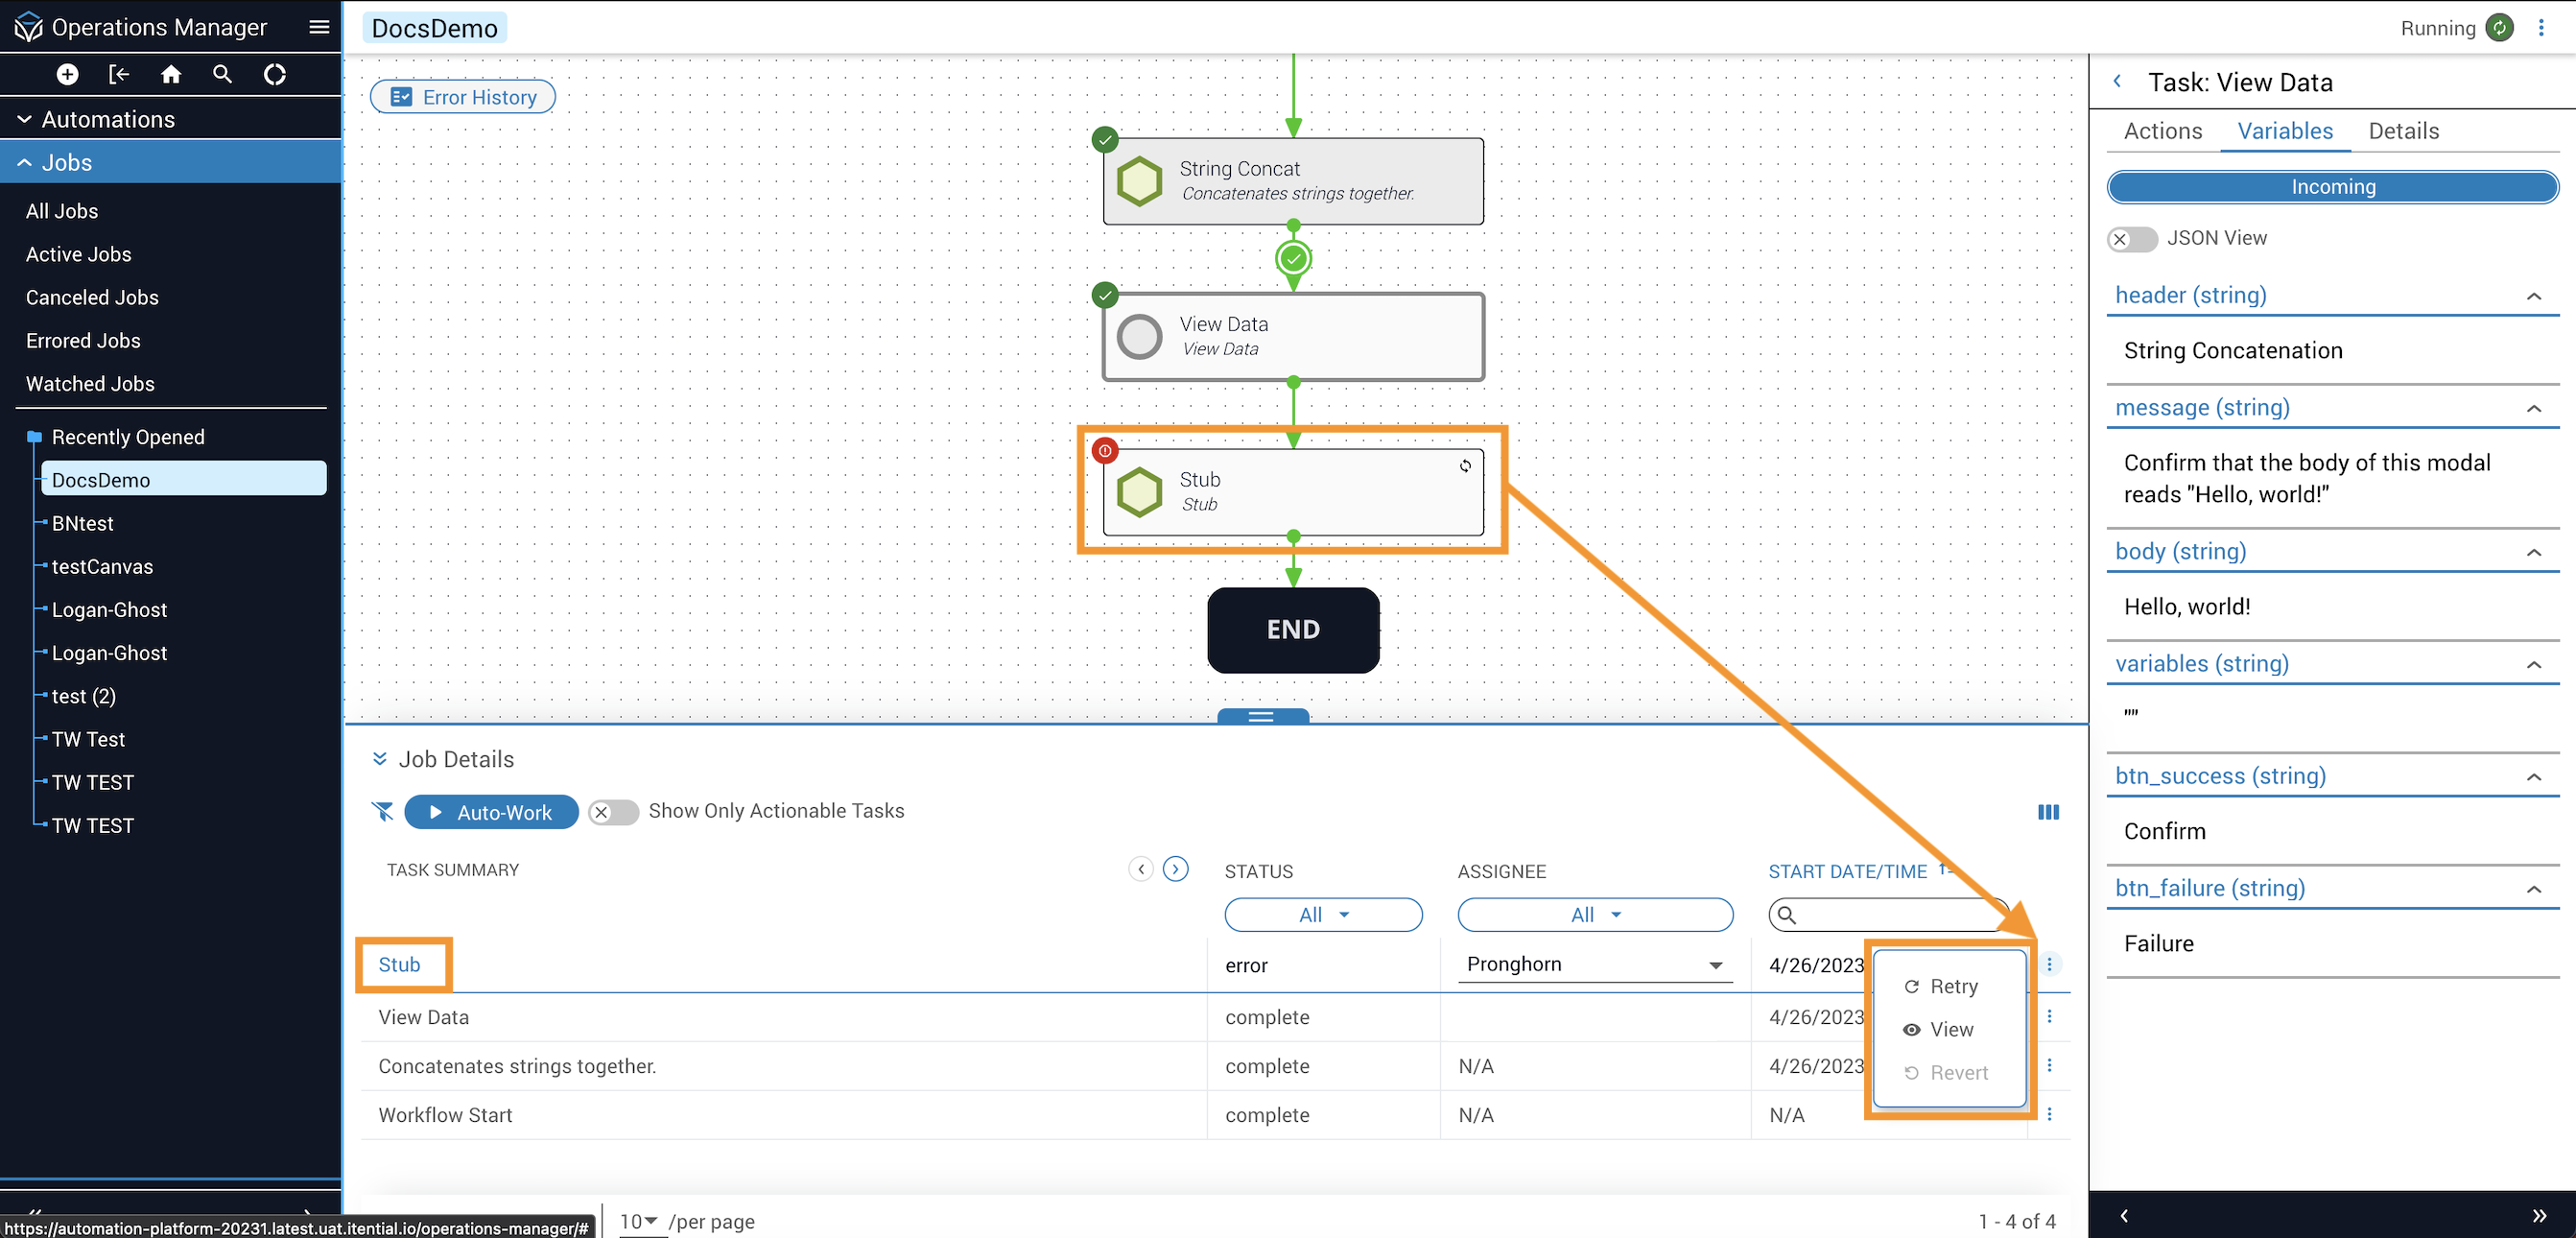Switch to the Details tab
The image size is (2576, 1238).
point(2403,131)
